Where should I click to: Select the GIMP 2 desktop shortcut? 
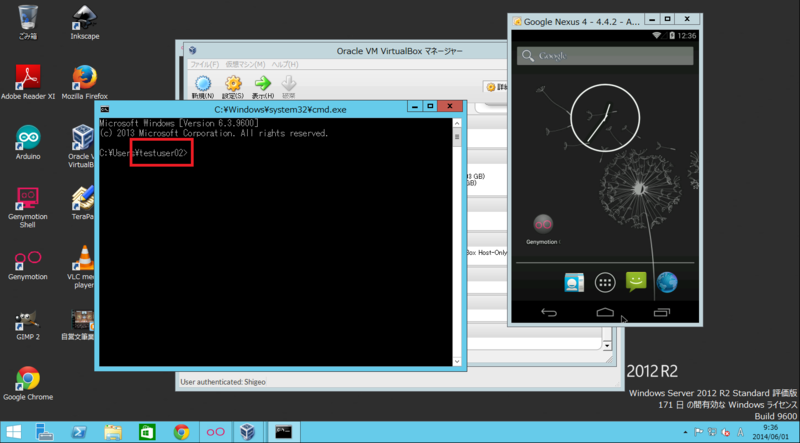point(28,324)
